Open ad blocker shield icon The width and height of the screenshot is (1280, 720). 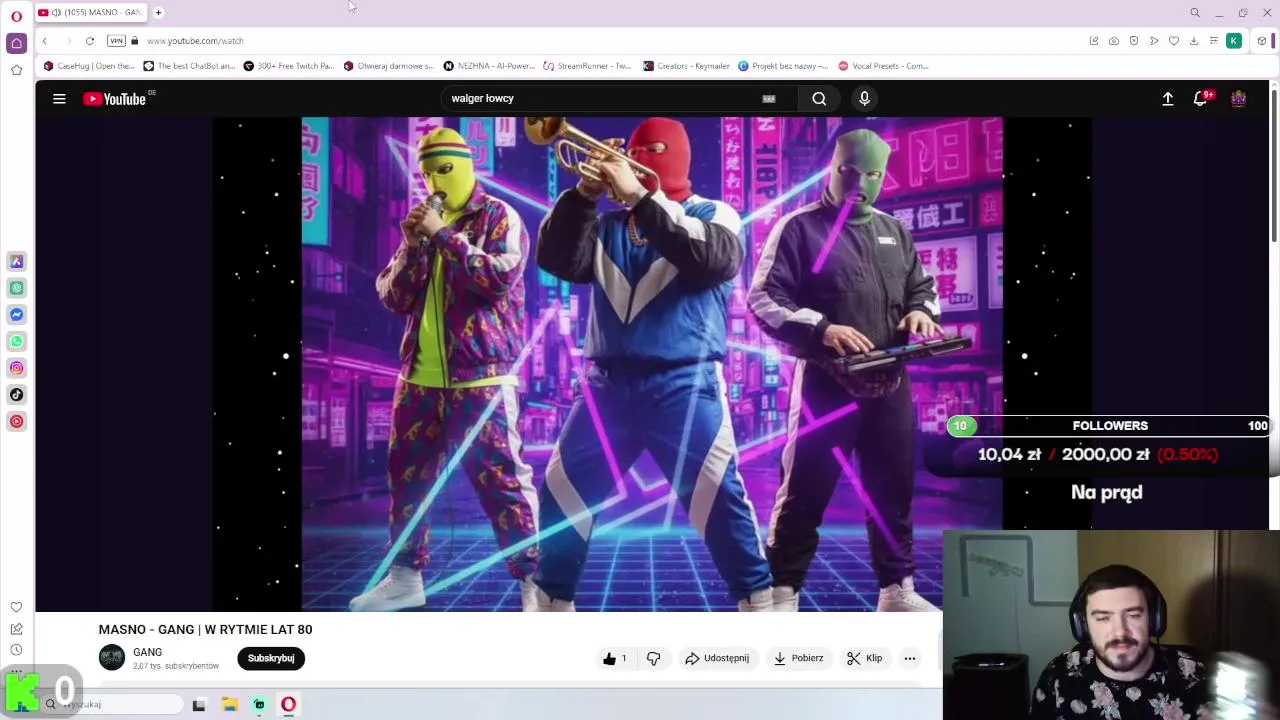[1134, 41]
